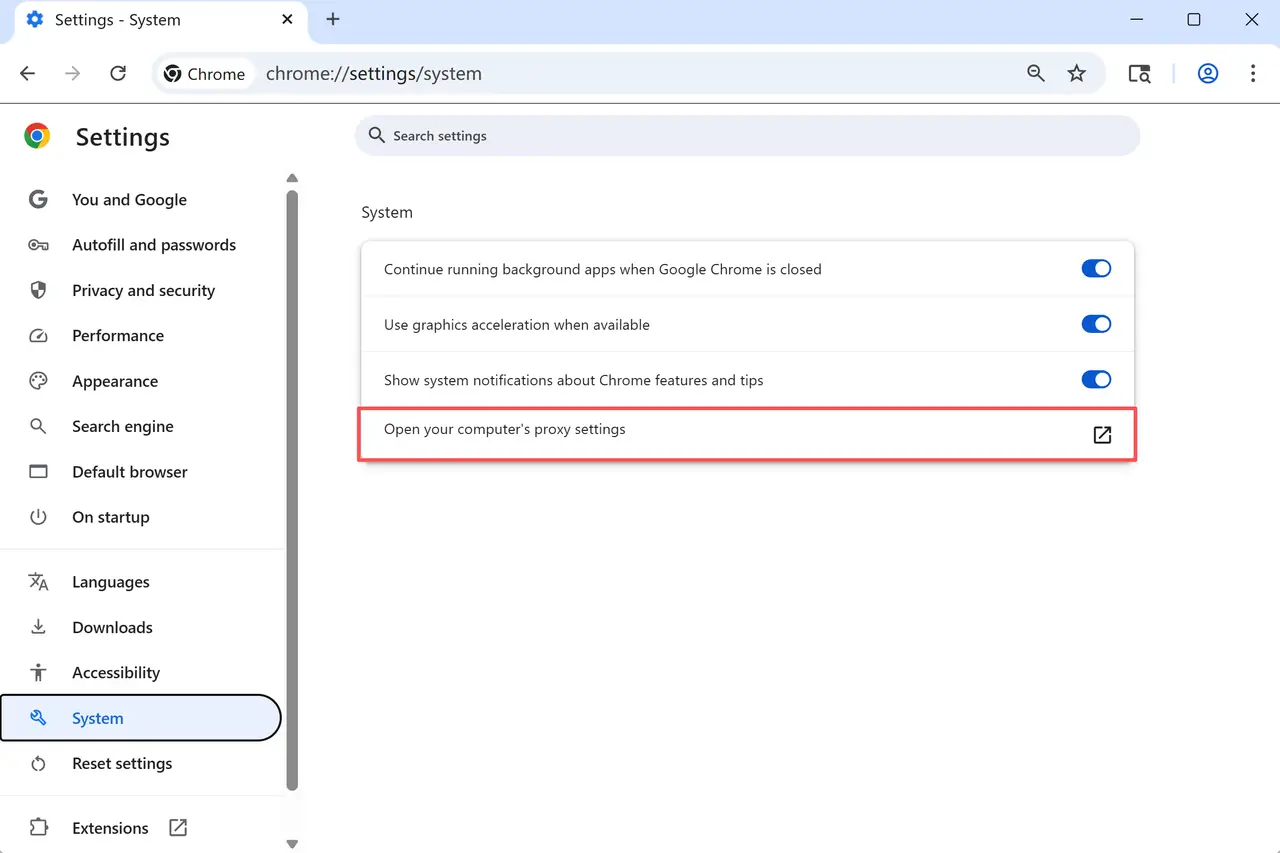Click the sidebar scroll-up arrow
1280x853 pixels.
point(292,178)
